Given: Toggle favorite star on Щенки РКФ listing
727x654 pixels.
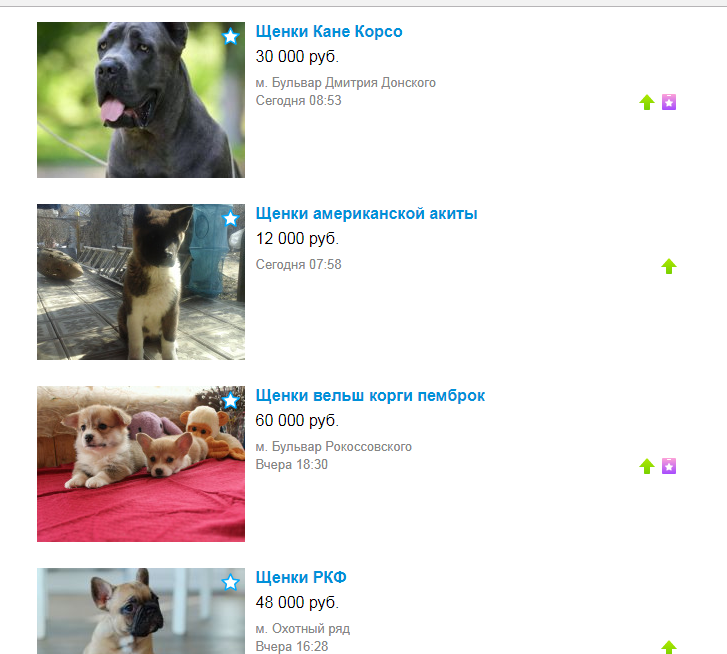Looking at the screenshot, I should [x=230, y=582].
